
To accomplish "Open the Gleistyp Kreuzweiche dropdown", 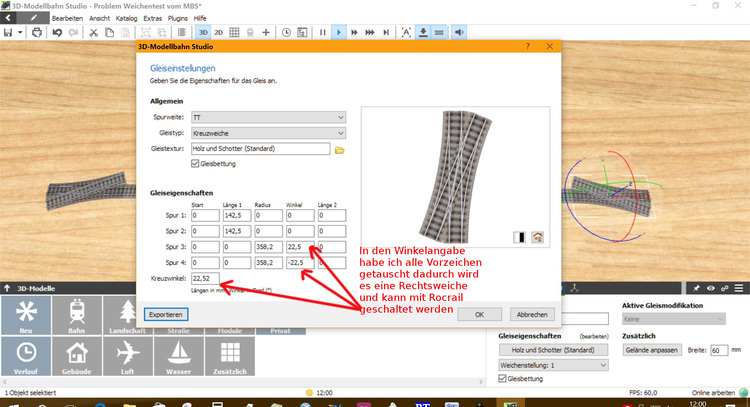I will pyautogui.click(x=268, y=133).
